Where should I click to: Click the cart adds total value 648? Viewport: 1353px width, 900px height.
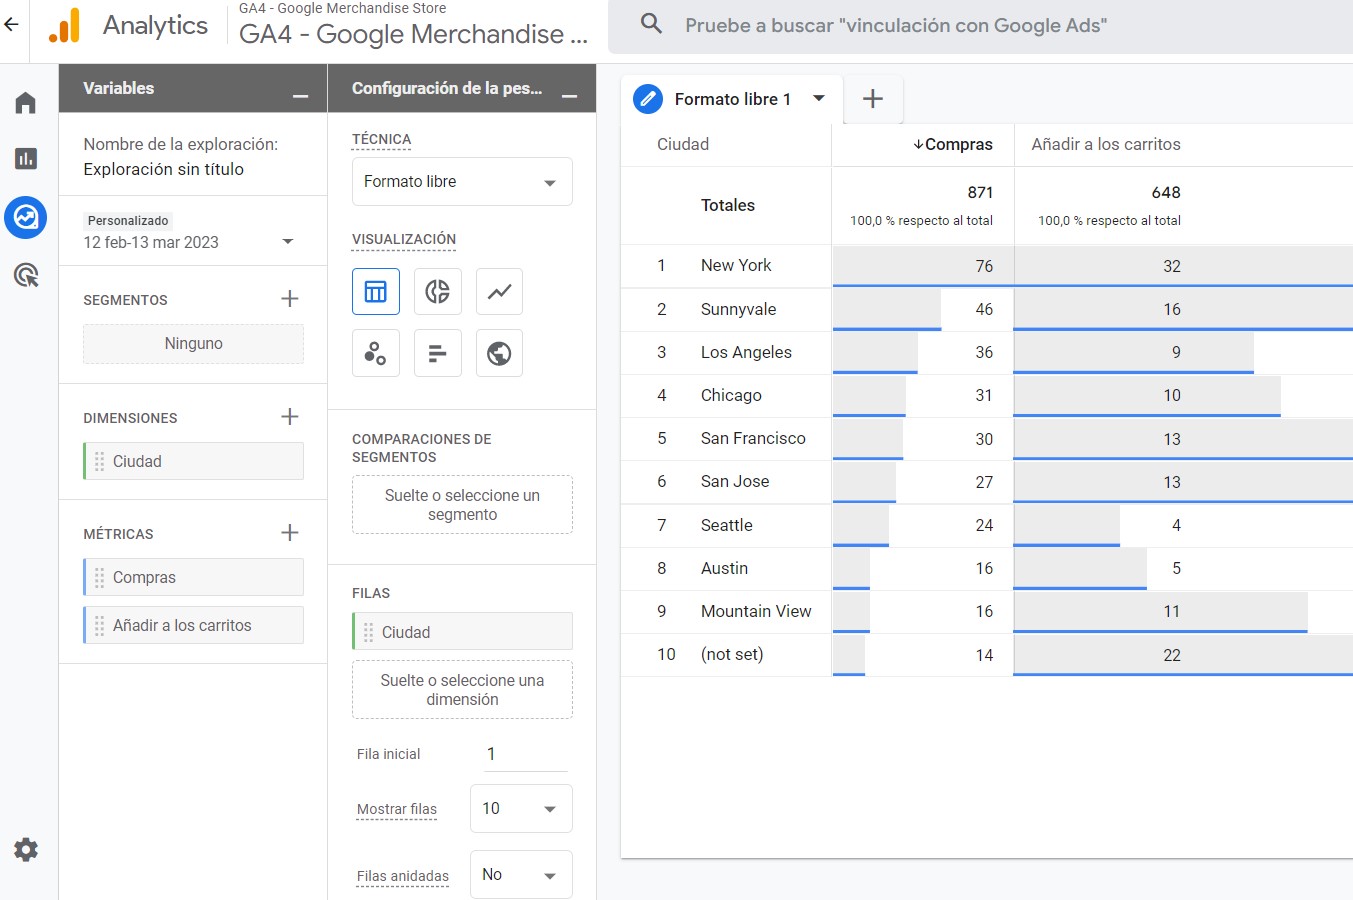click(x=1166, y=192)
